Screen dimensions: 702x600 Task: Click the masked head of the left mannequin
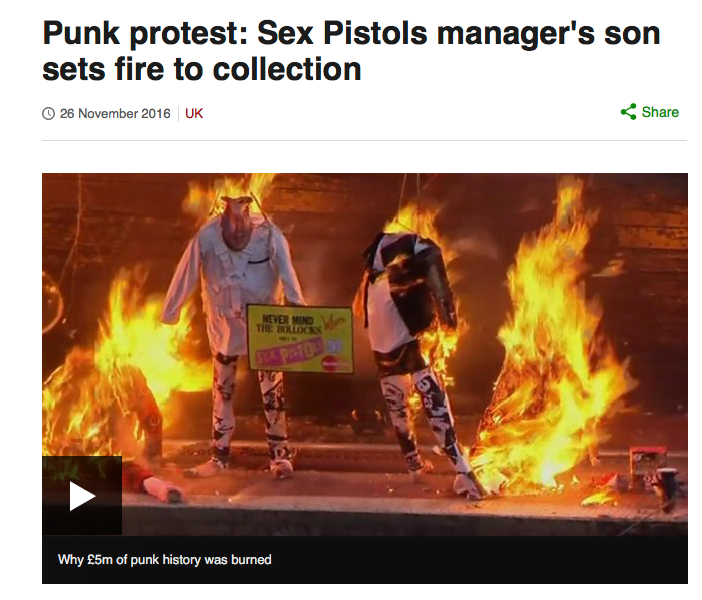235,223
